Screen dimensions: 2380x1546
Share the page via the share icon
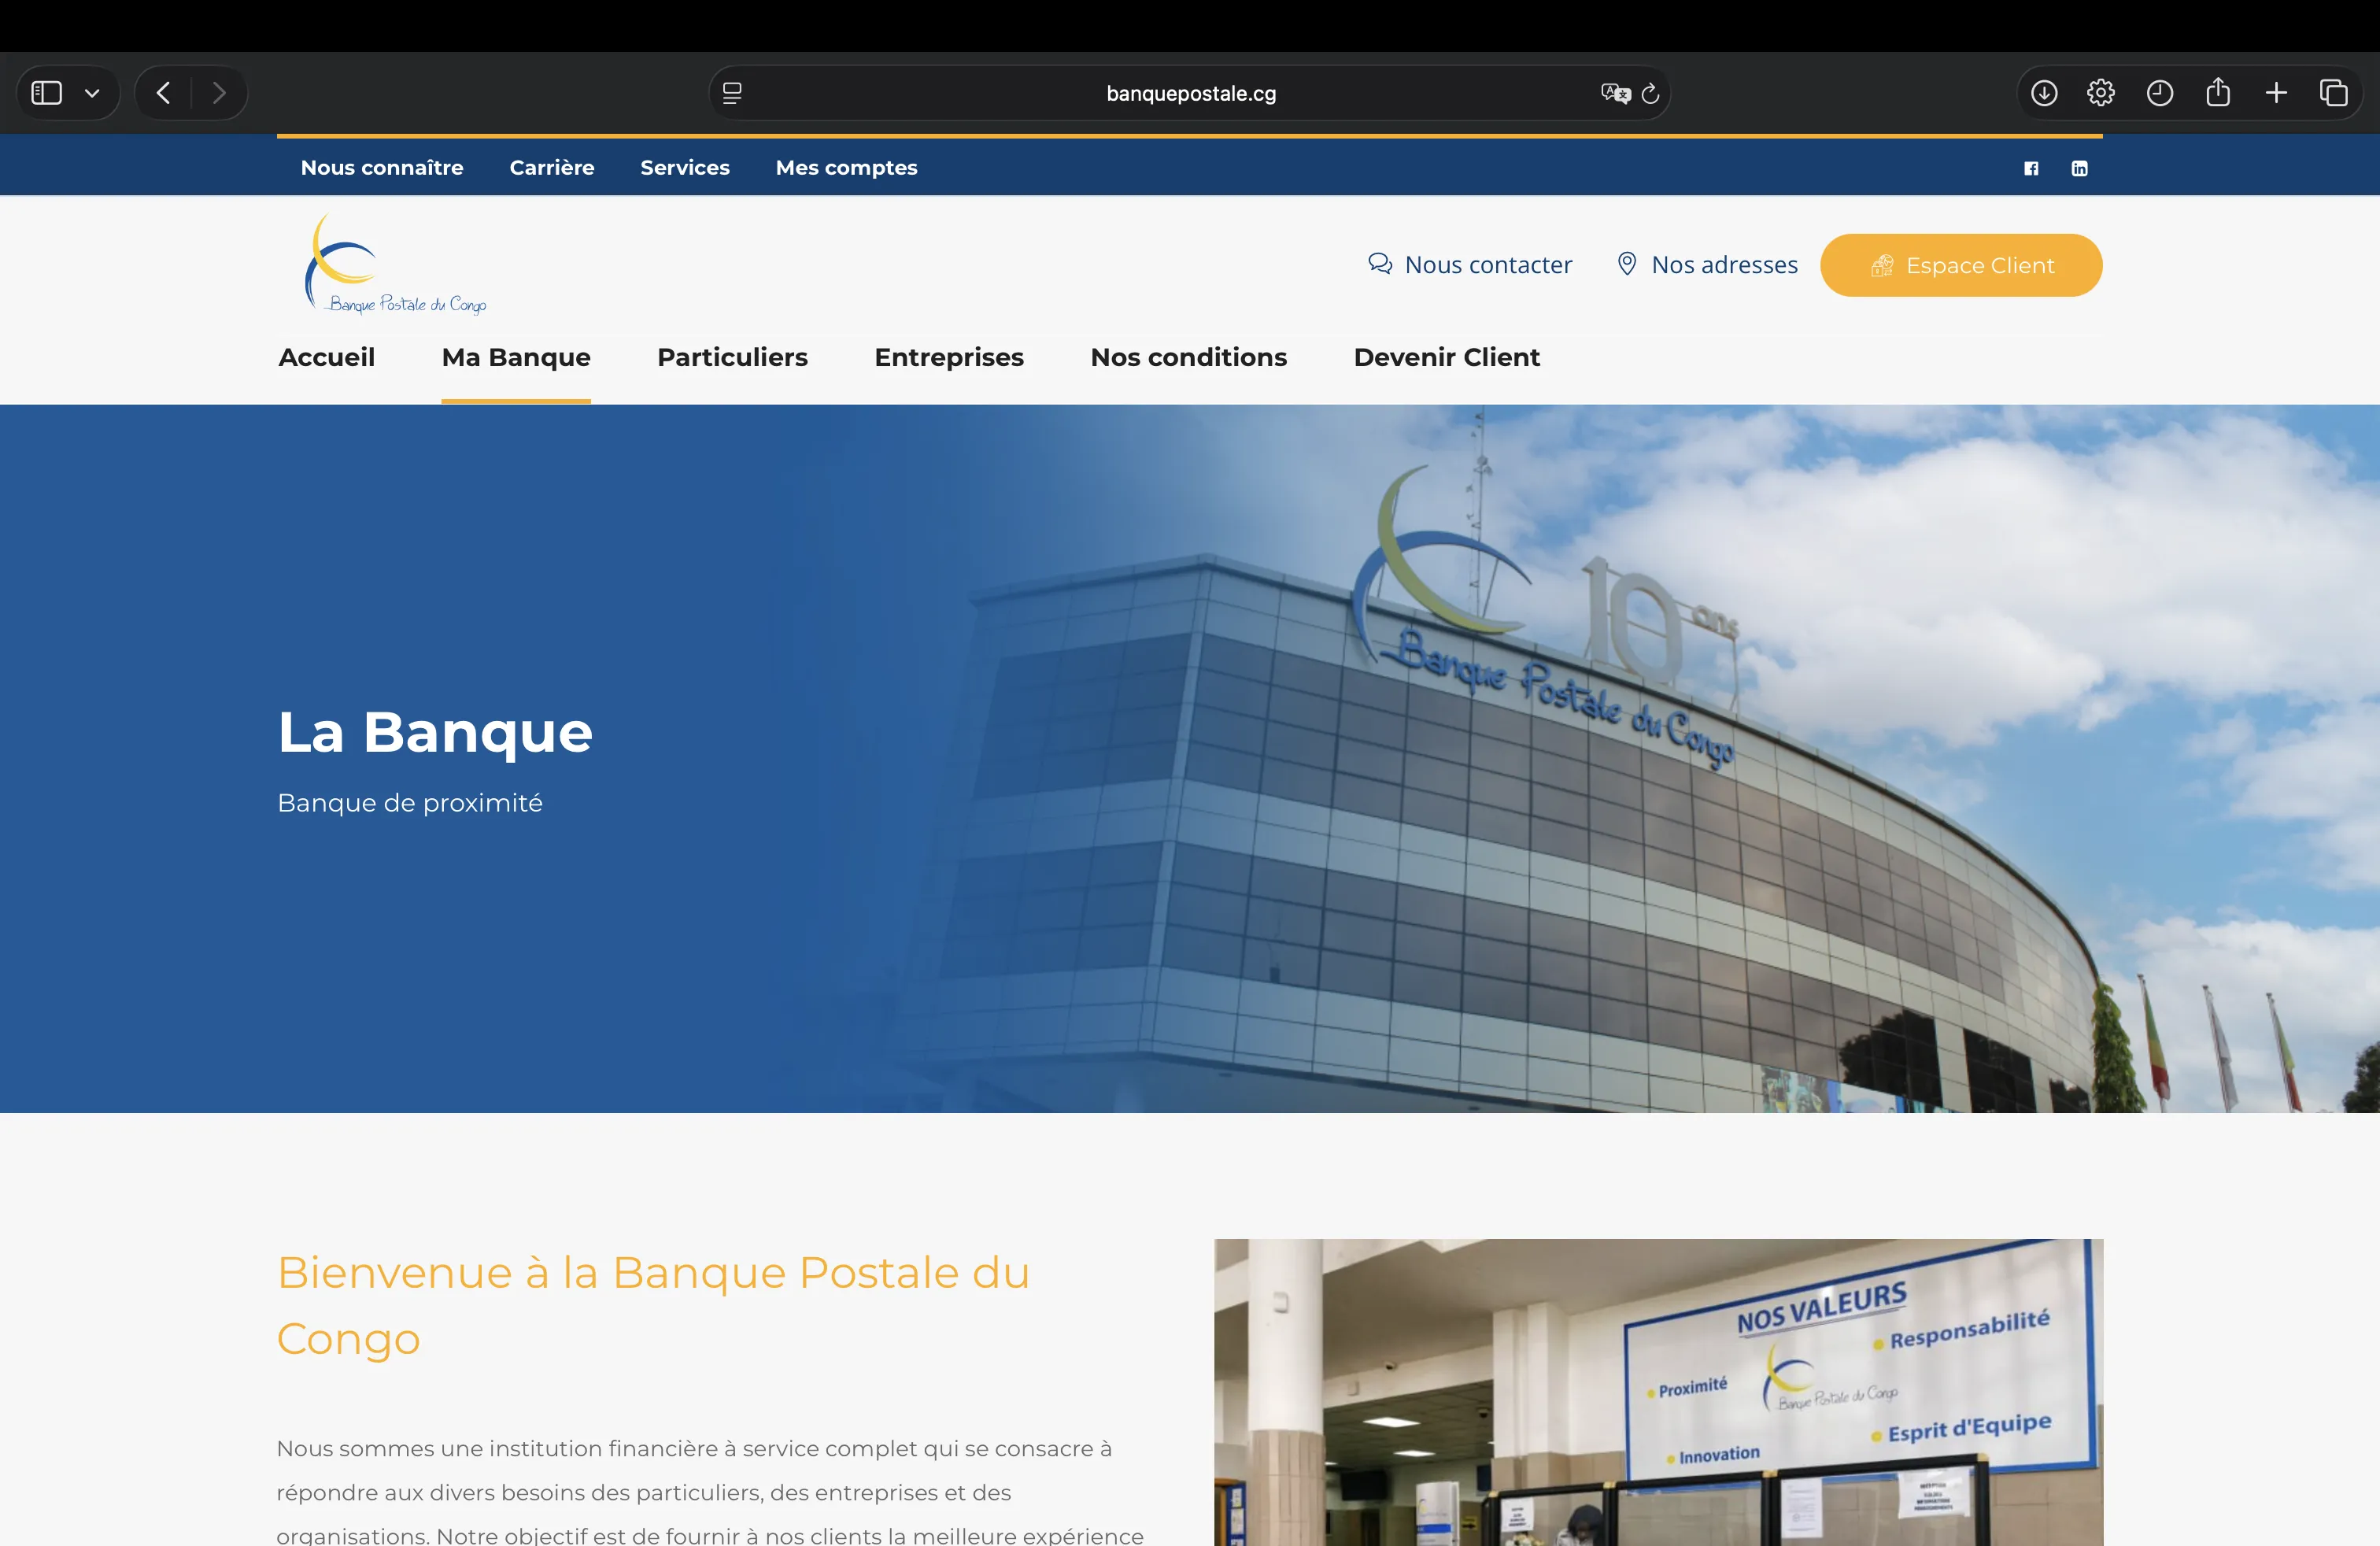pos(2219,92)
